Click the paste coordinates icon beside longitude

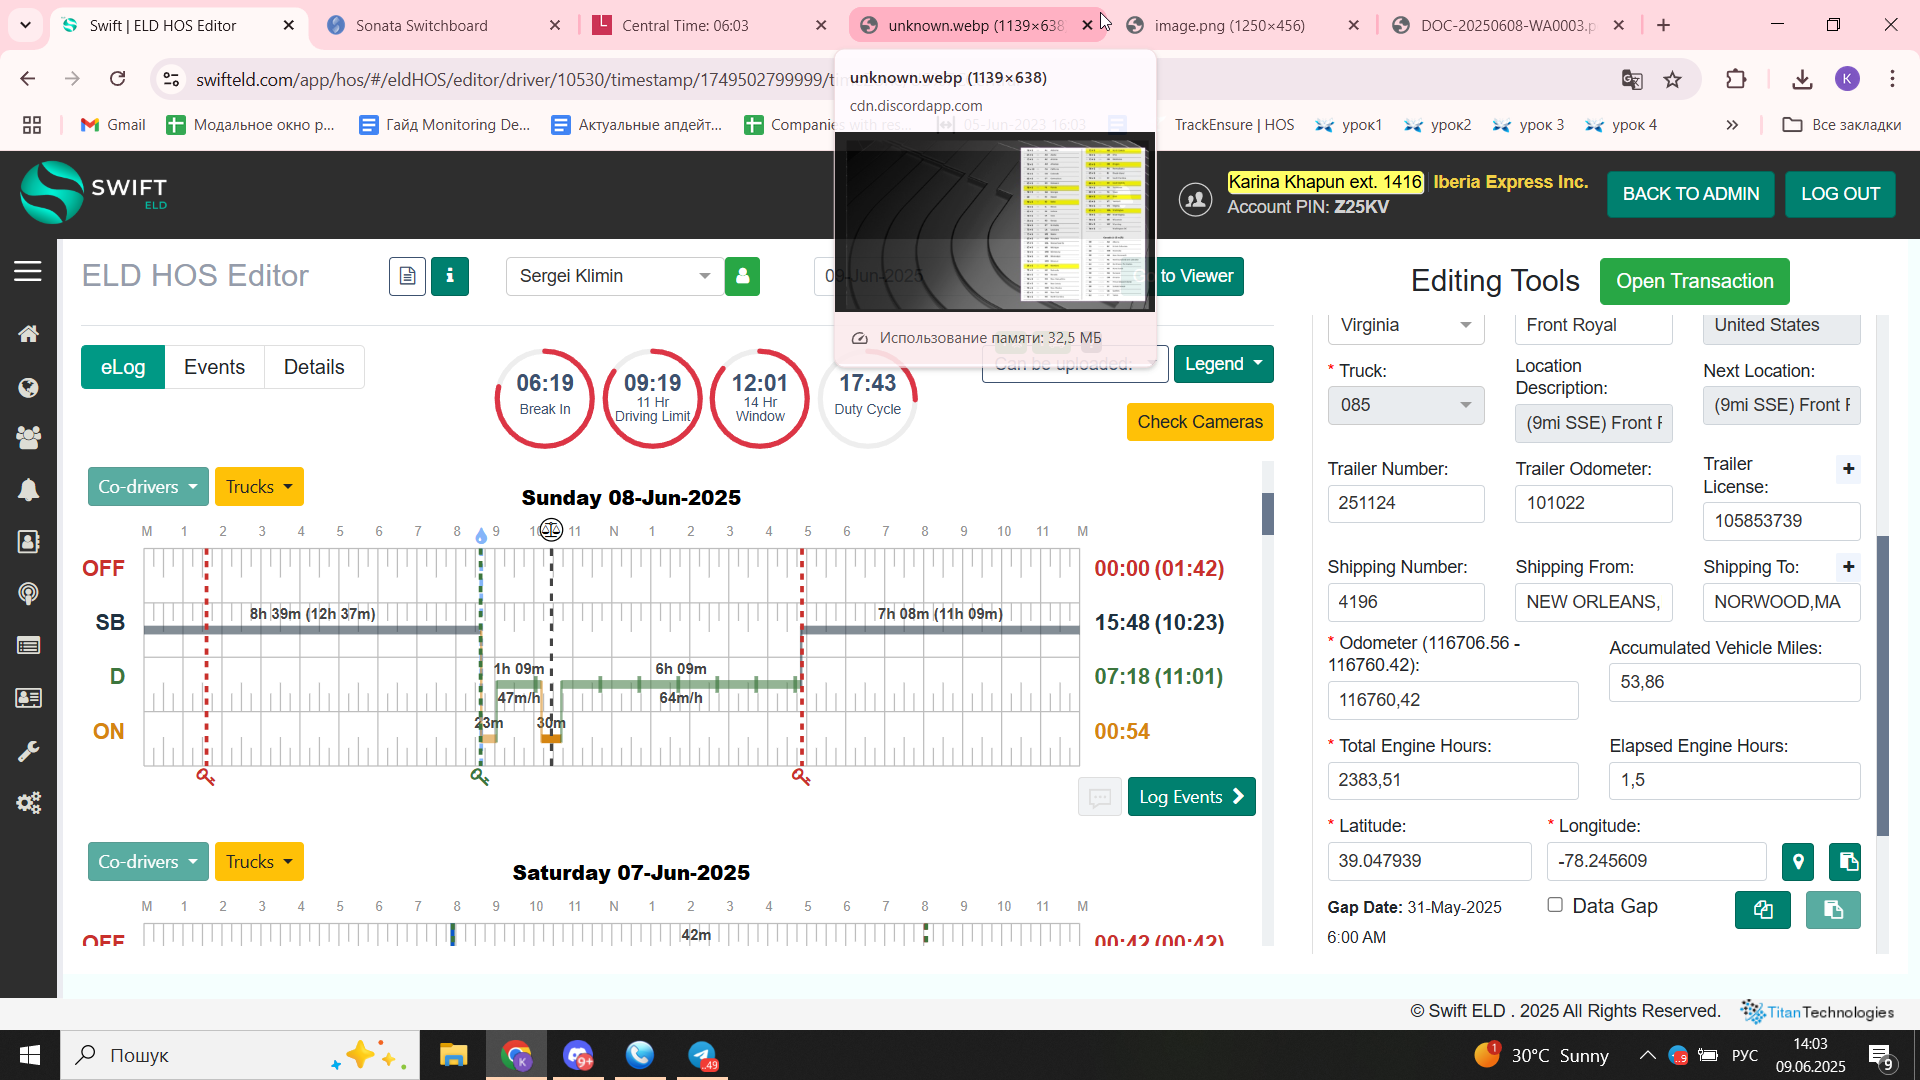(1845, 861)
